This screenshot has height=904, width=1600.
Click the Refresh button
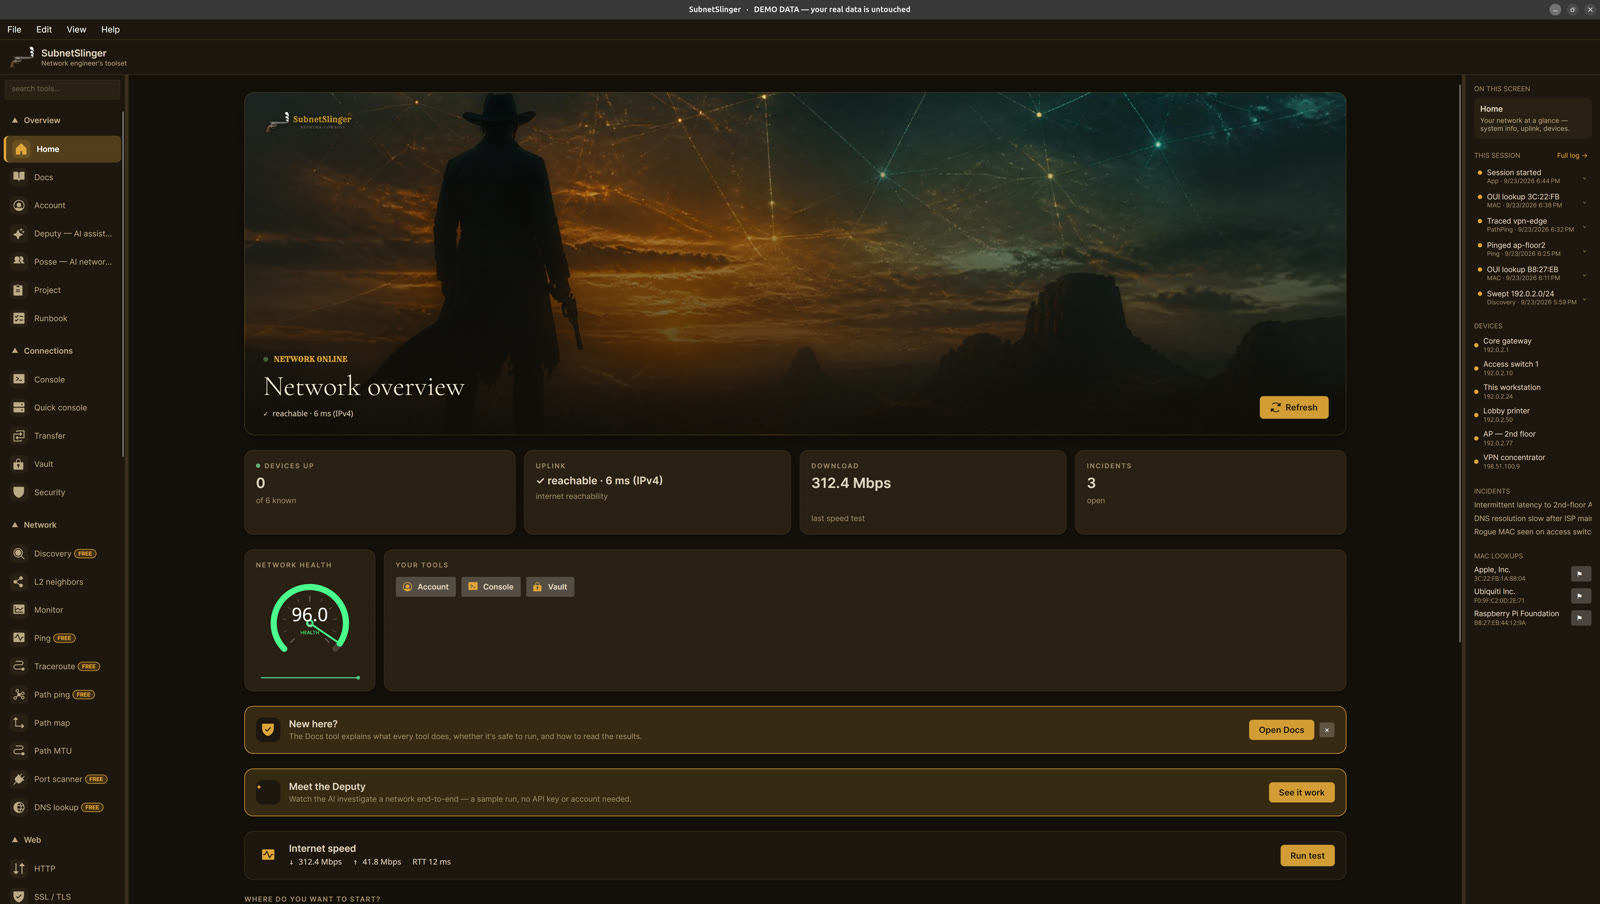tap(1294, 407)
